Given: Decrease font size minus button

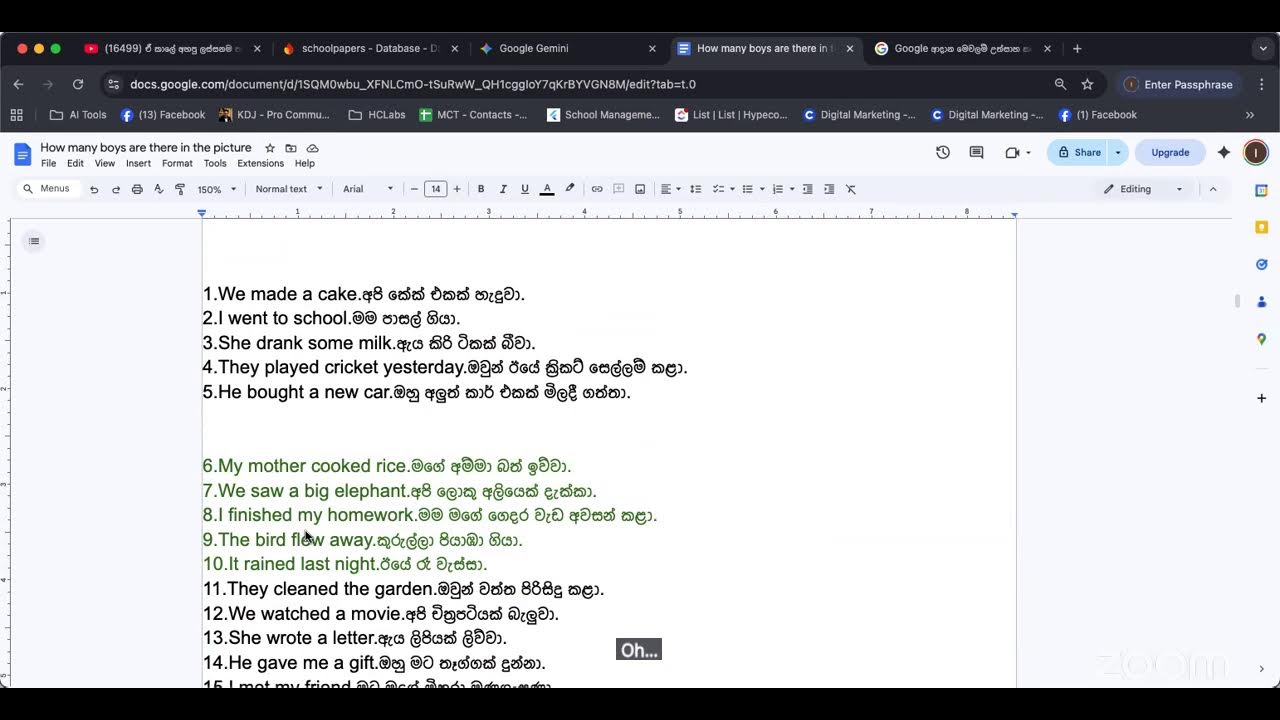Looking at the screenshot, I should (414, 189).
